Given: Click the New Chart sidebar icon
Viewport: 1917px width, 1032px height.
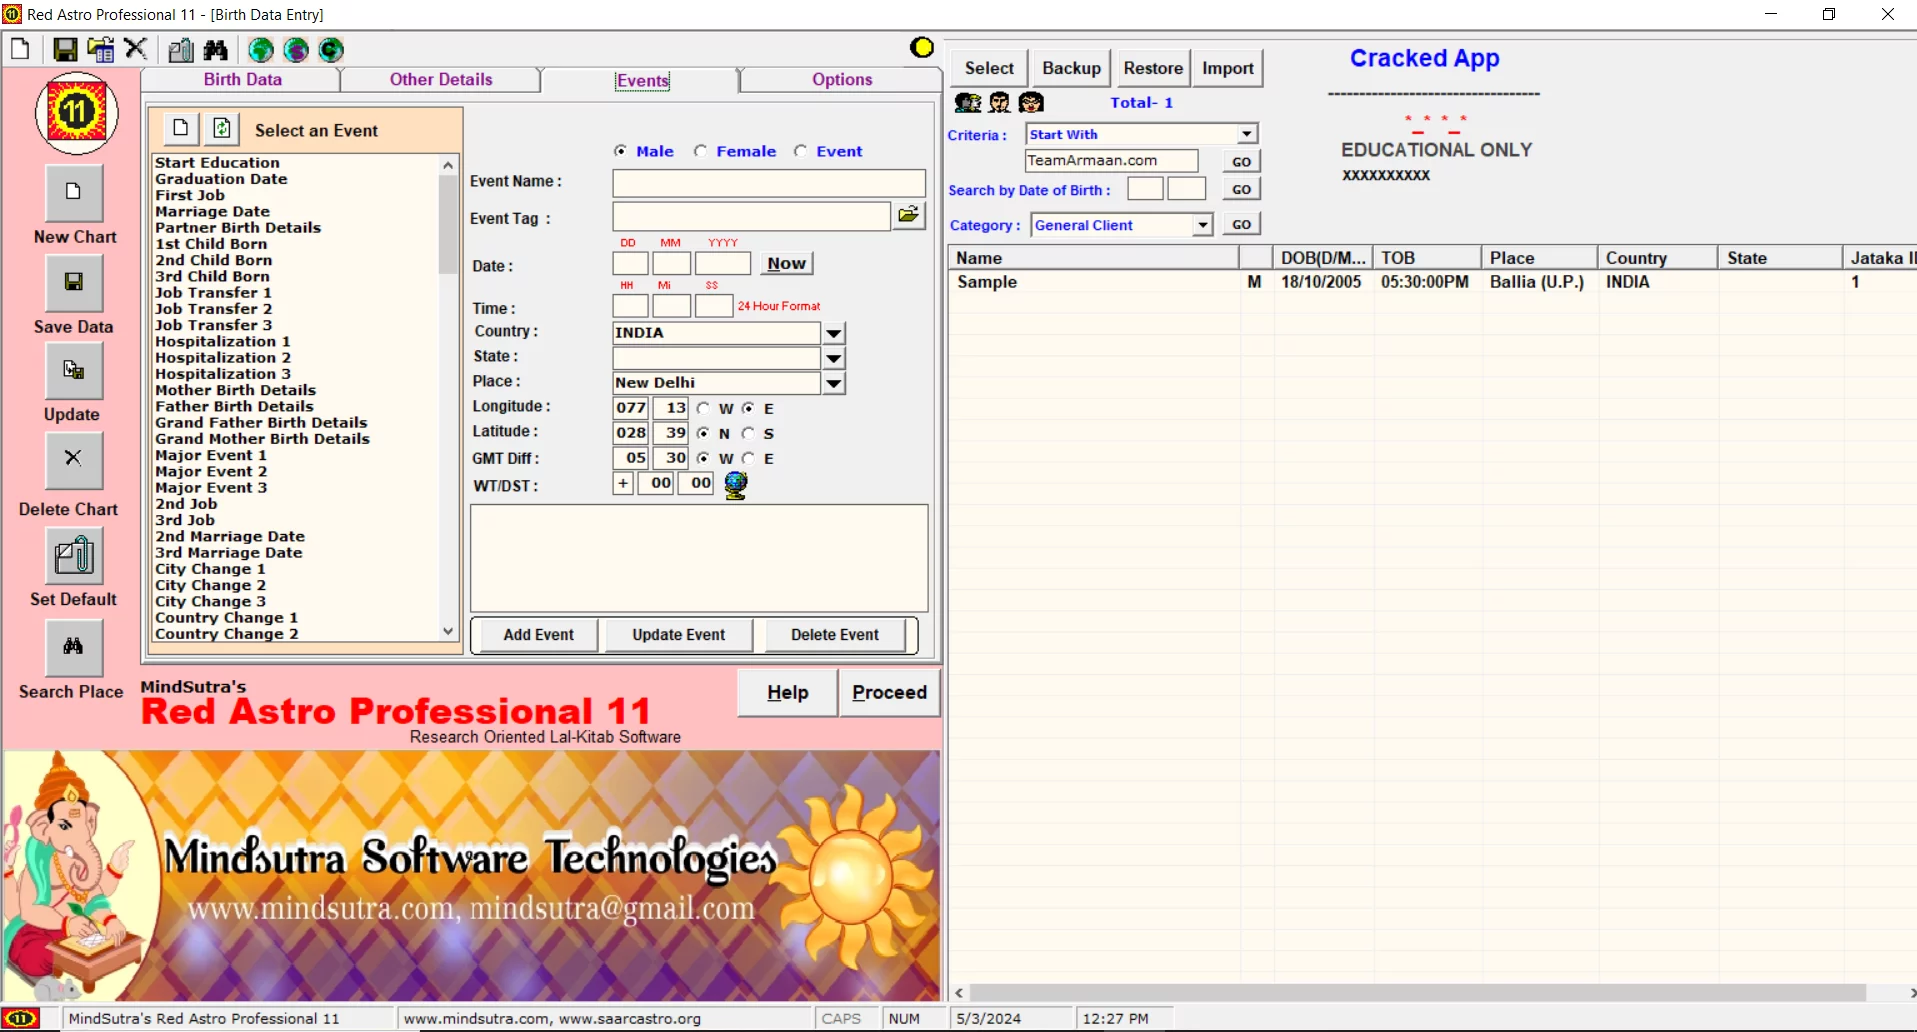Looking at the screenshot, I should (74, 192).
